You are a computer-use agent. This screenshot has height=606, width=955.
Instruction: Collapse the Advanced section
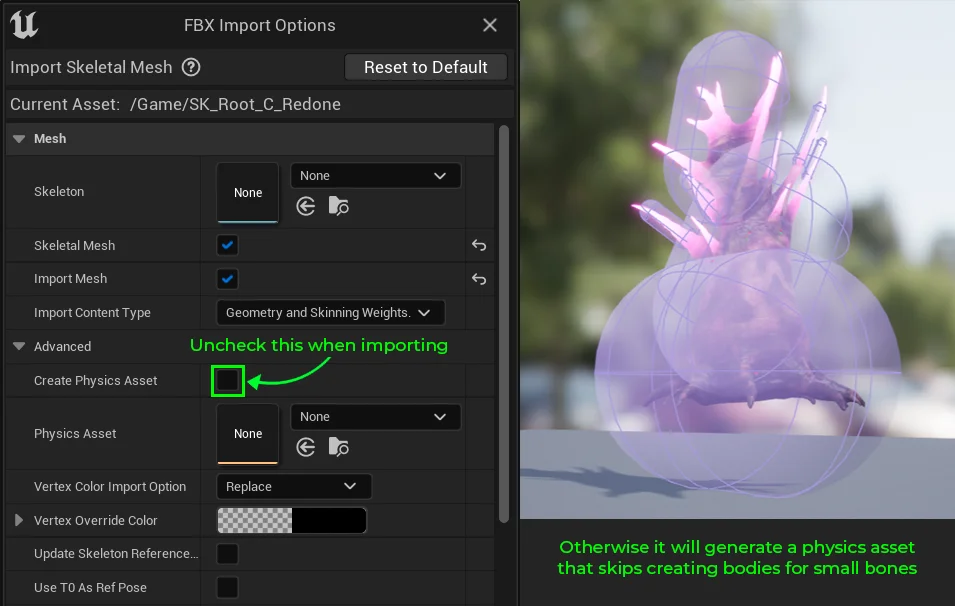pos(19,347)
